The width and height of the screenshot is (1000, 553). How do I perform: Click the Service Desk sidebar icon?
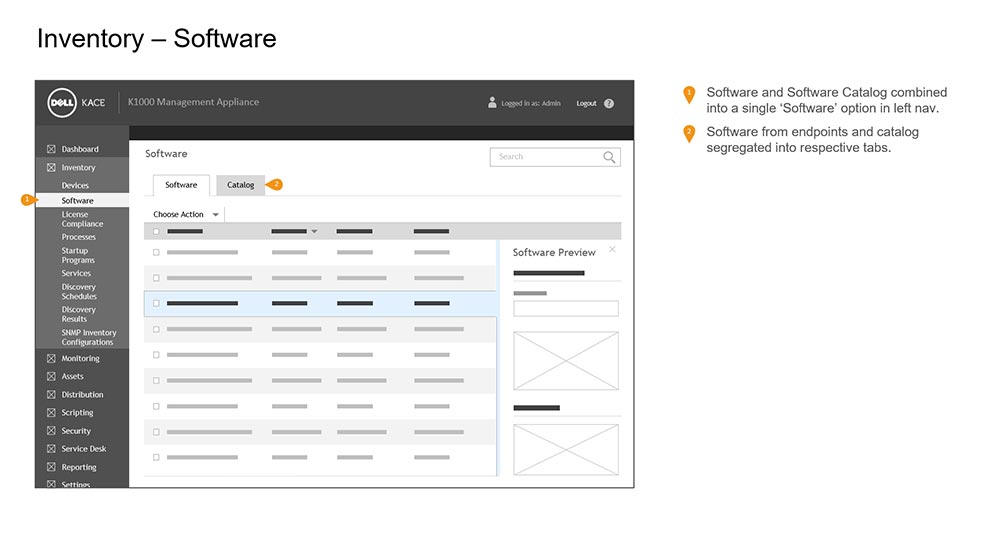tap(51, 449)
